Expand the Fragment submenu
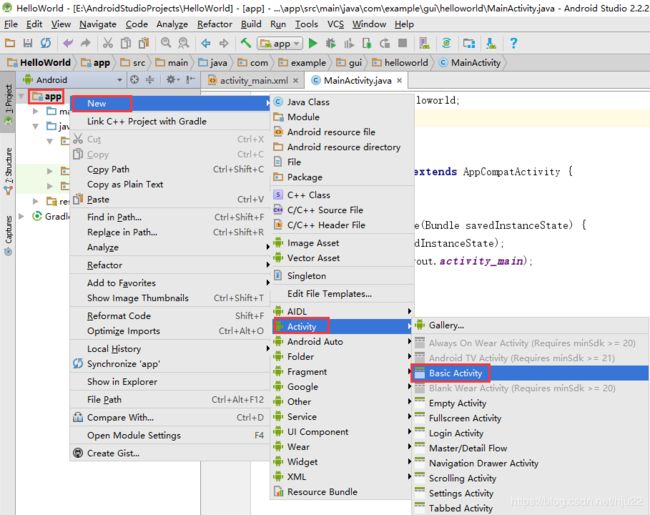The width and height of the screenshot is (650, 515). click(x=342, y=372)
